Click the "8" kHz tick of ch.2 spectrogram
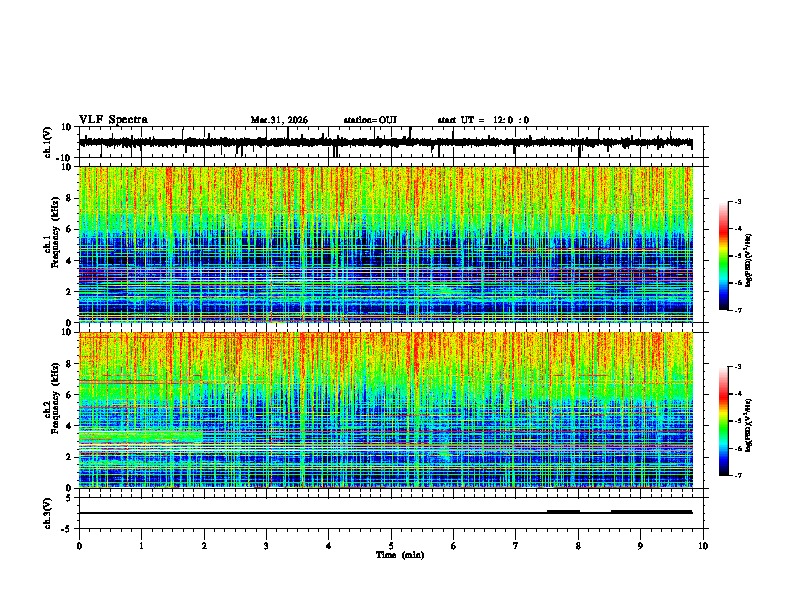The image size is (792, 612). pyautogui.click(x=69, y=364)
